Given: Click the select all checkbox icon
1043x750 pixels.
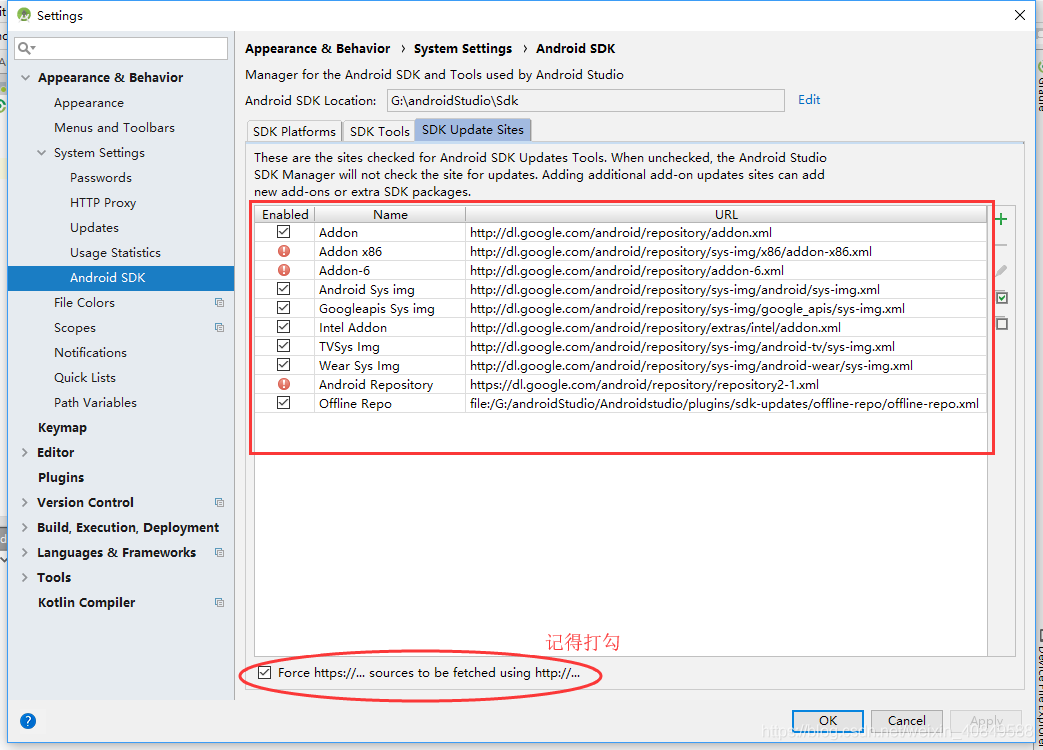Looking at the screenshot, I should (x=1002, y=298).
